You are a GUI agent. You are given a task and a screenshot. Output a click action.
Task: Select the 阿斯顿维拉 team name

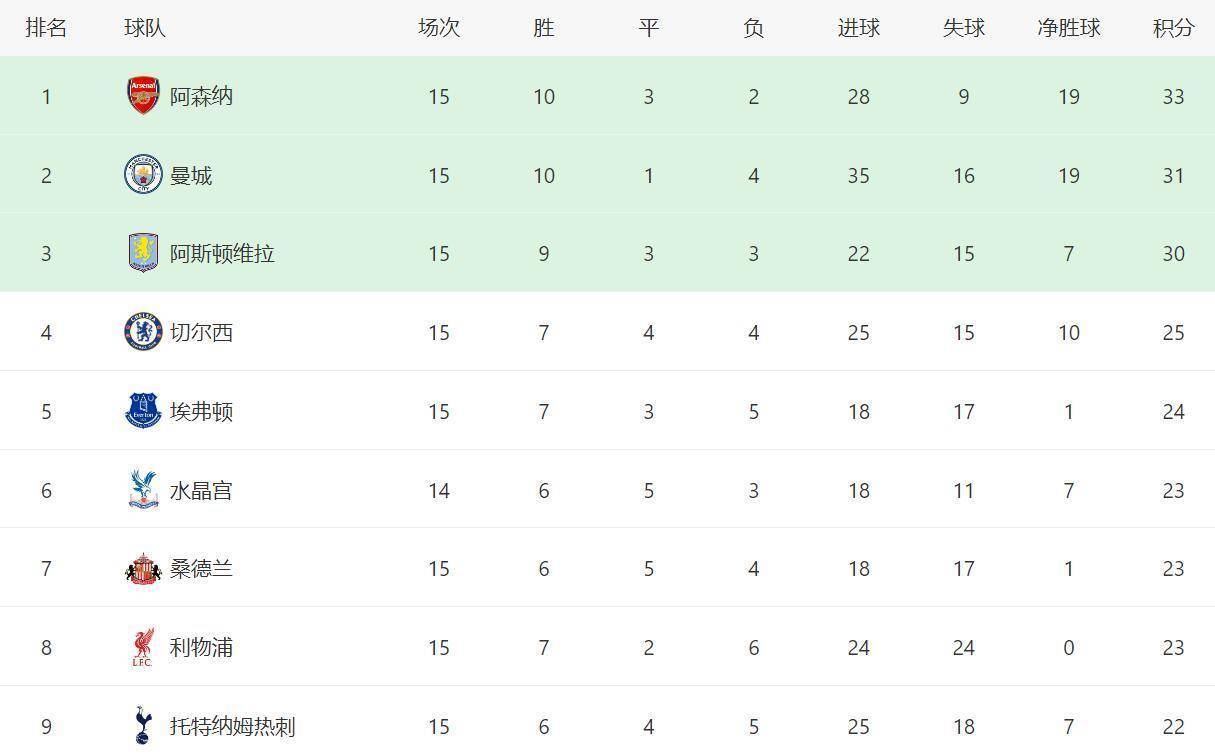click(x=222, y=253)
